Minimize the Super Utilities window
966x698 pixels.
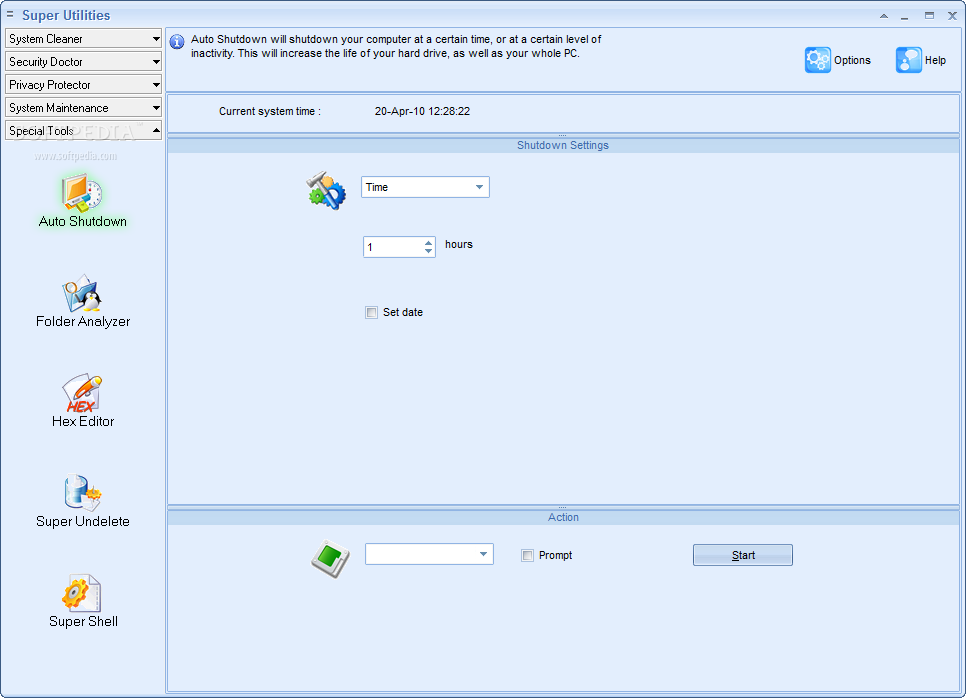coord(904,16)
